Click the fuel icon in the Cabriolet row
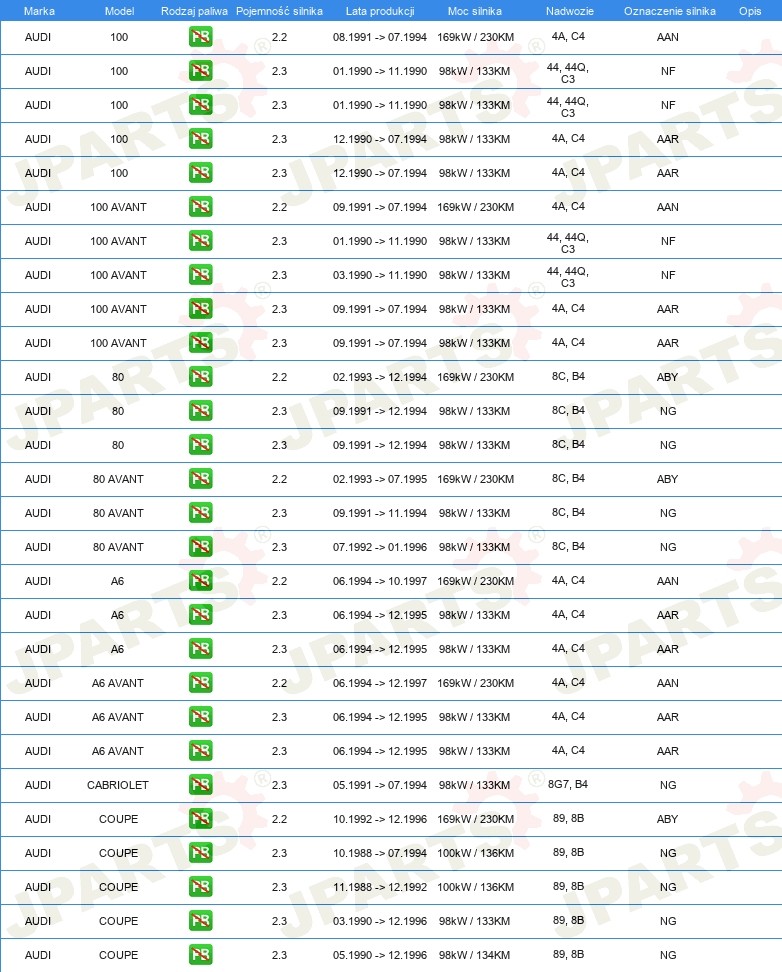The image size is (782, 972). tap(200, 785)
